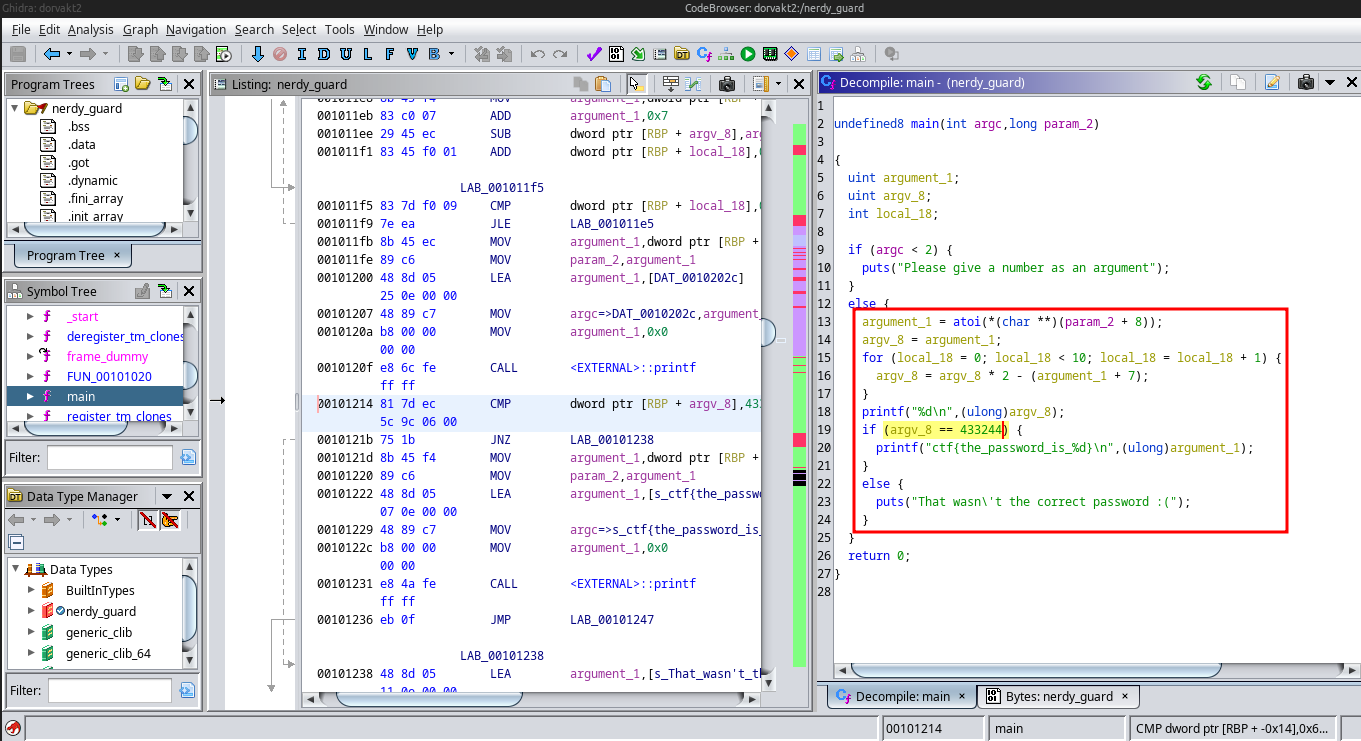This screenshot has width=1361, height=741.
Task: Go back using the Back arrow icon
Action: tap(51, 54)
